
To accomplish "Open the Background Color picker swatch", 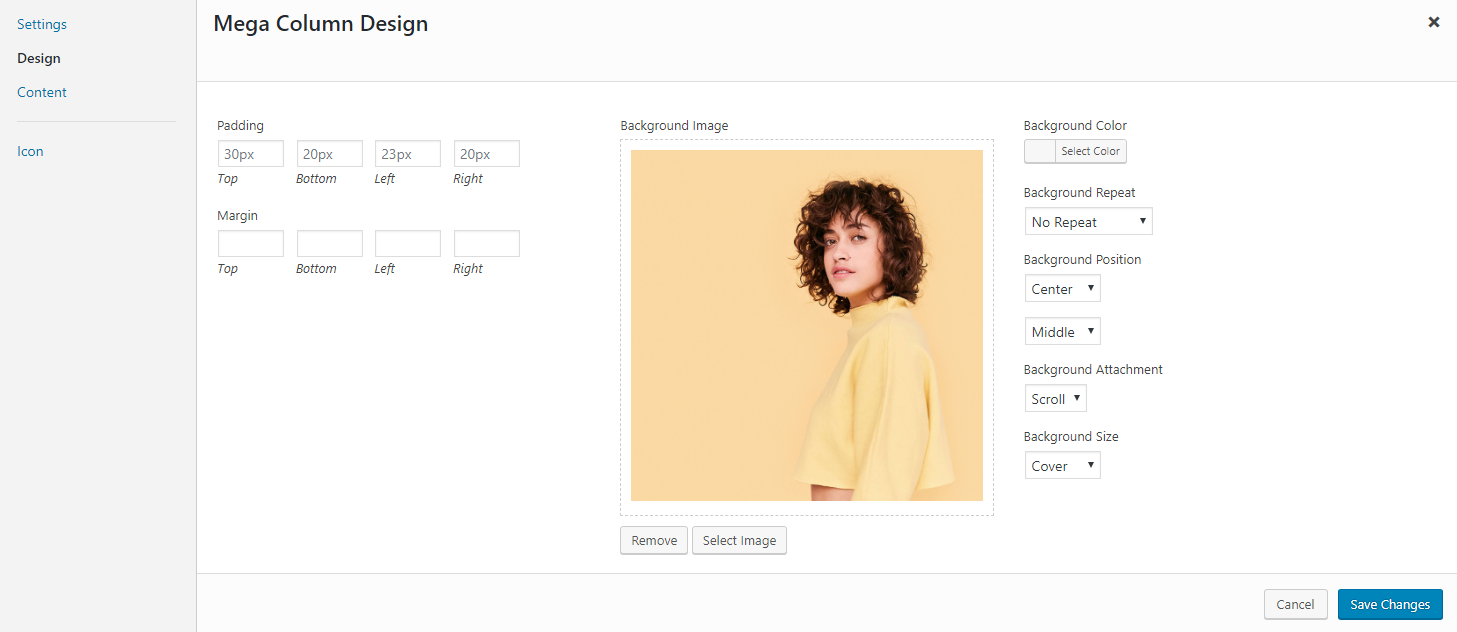I will 1041,151.
